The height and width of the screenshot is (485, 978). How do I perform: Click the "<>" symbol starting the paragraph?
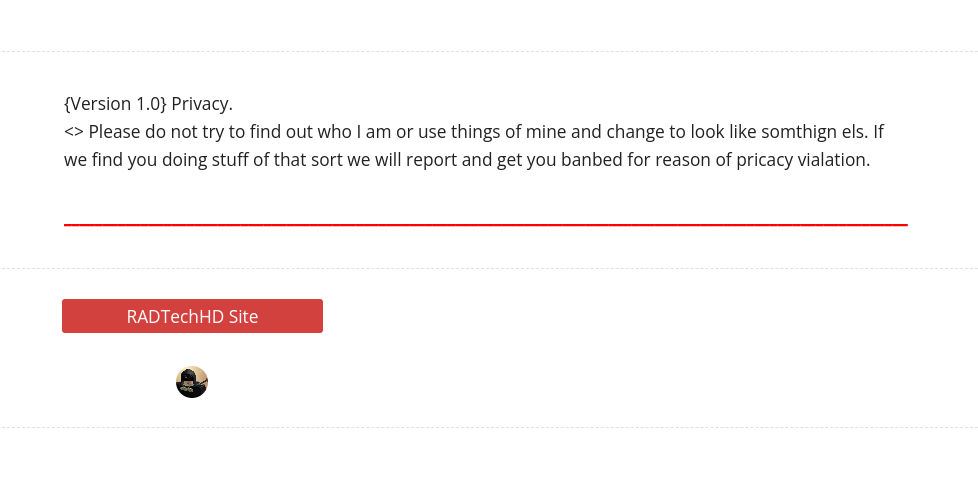tap(74, 131)
